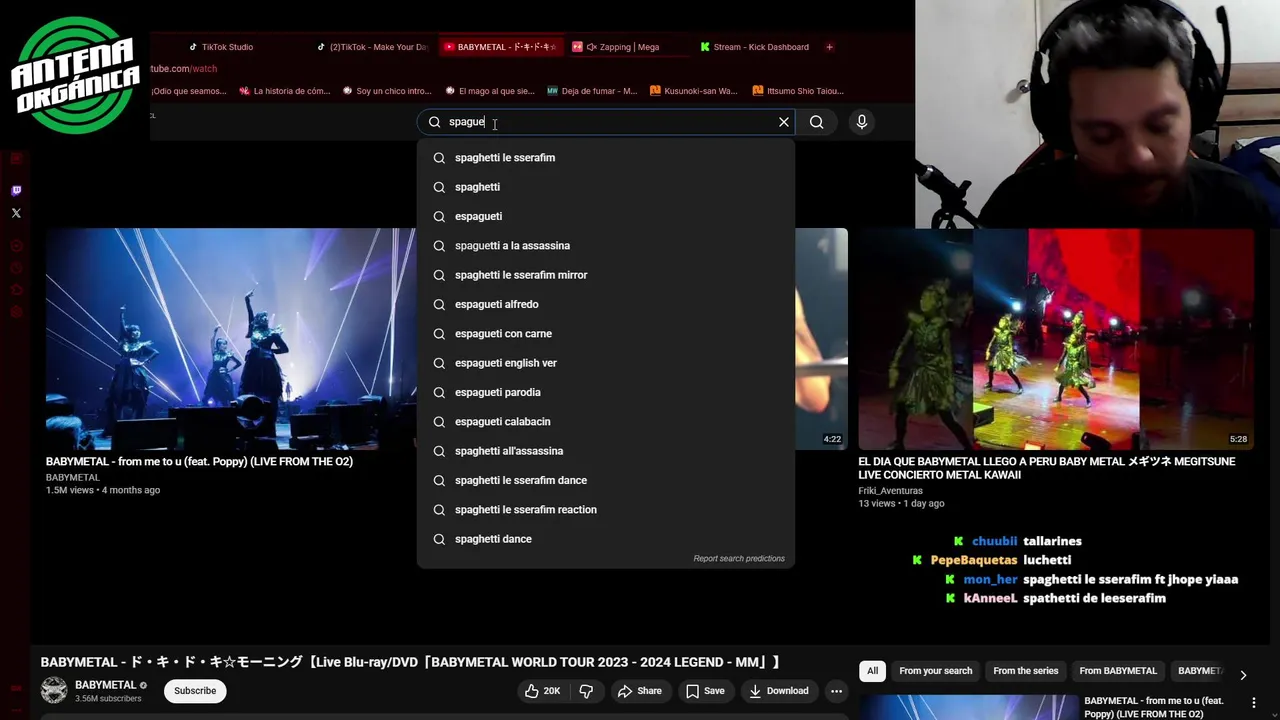This screenshot has width=1280, height=720.
Task: Select suggestion 'espagueti alfredo'
Action: click(605, 304)
